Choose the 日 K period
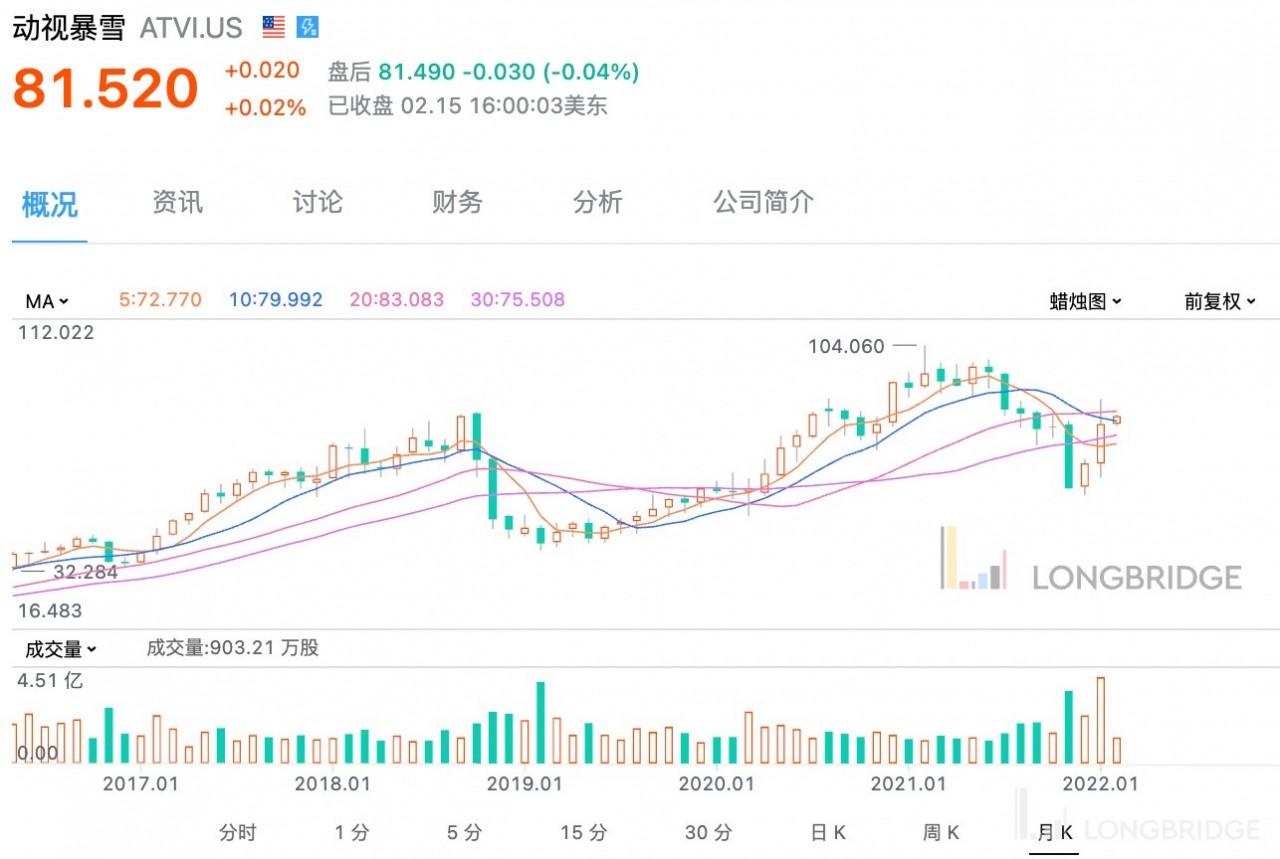Image resolution: width=1280 pixels, height=859 pixels. (x=828, y=832)
